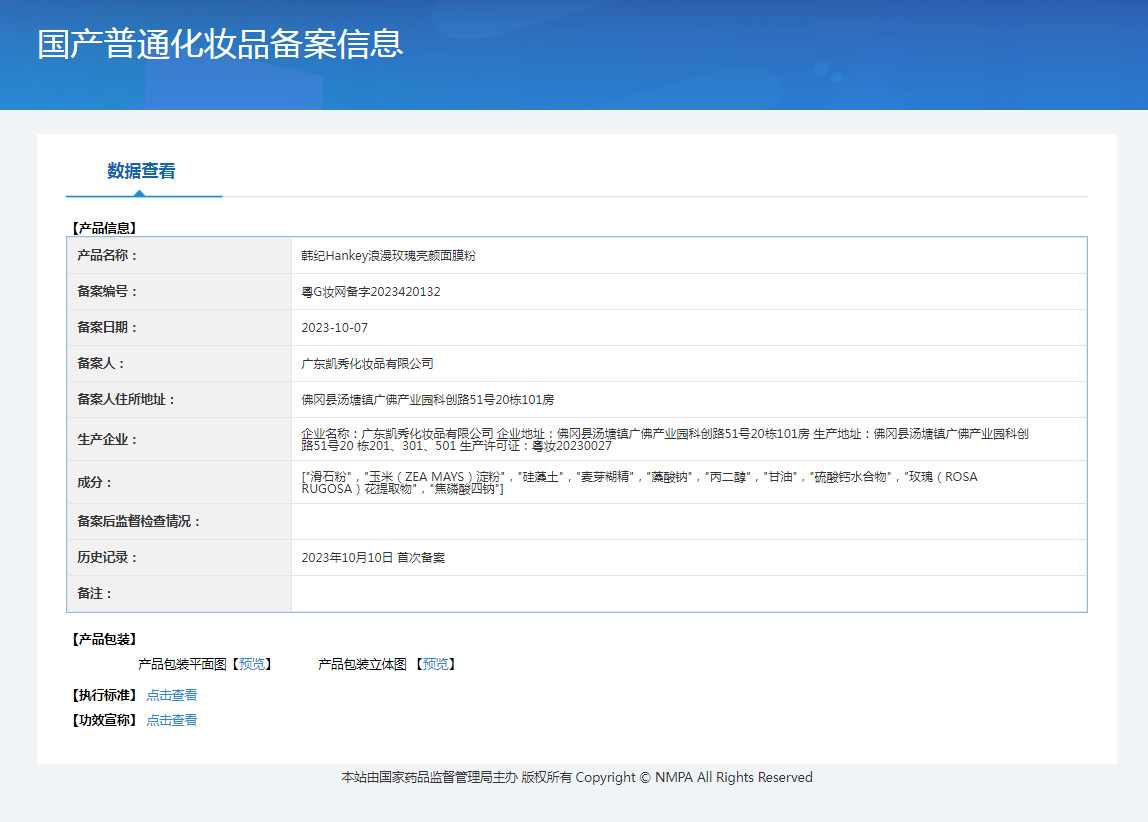Click the 【产品信息】 section heading

(x=104, y=228)
